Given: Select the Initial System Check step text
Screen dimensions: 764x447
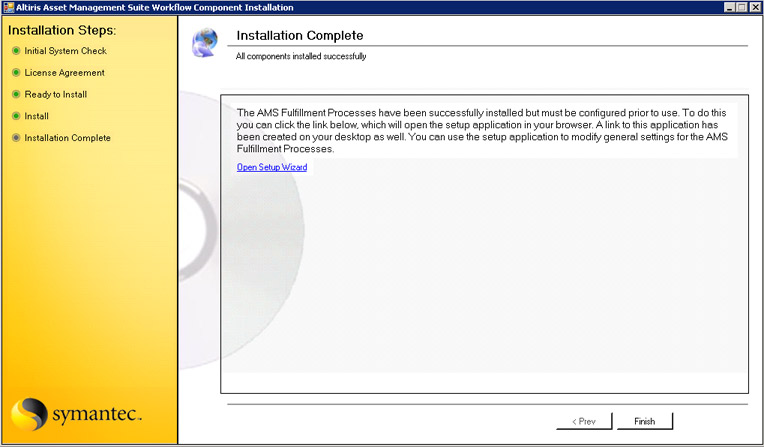Looking at the screenshot, I should pos(66,51).
